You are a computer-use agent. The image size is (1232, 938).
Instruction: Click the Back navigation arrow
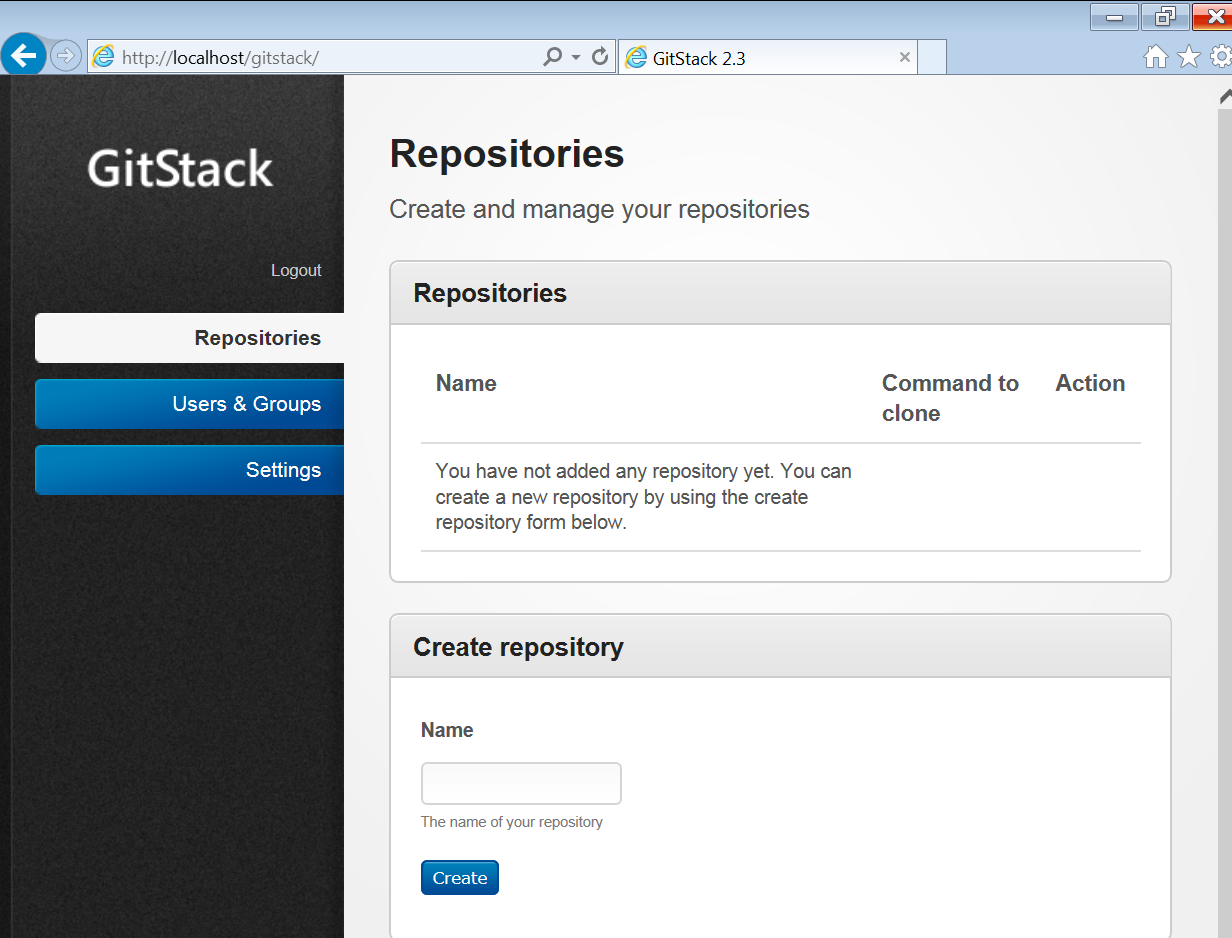[23, 54]
